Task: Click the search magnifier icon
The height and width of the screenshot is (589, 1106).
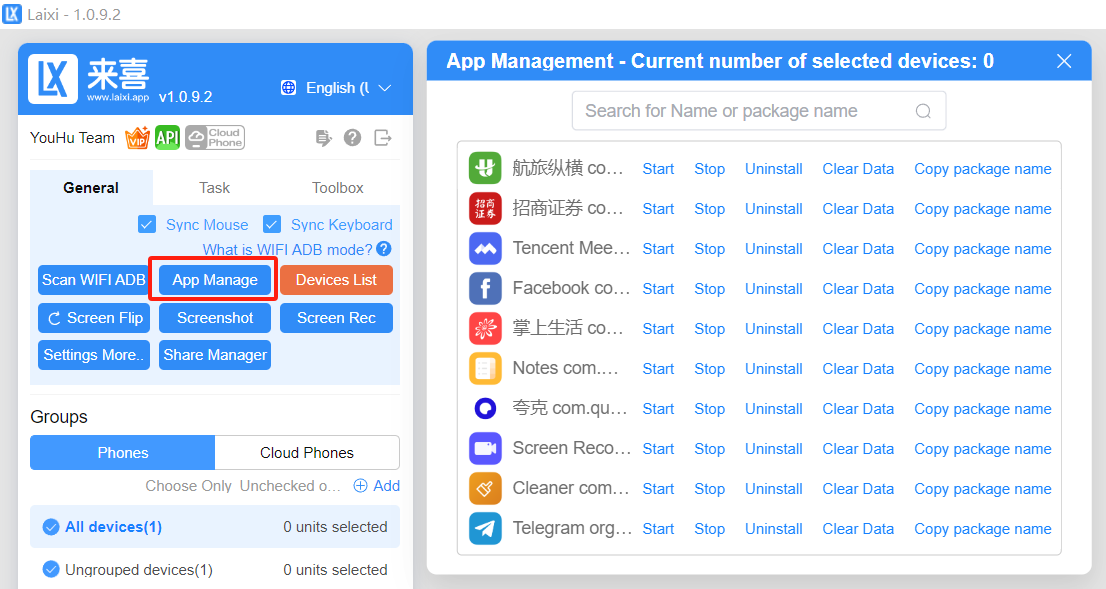Action: coord(923,111)
